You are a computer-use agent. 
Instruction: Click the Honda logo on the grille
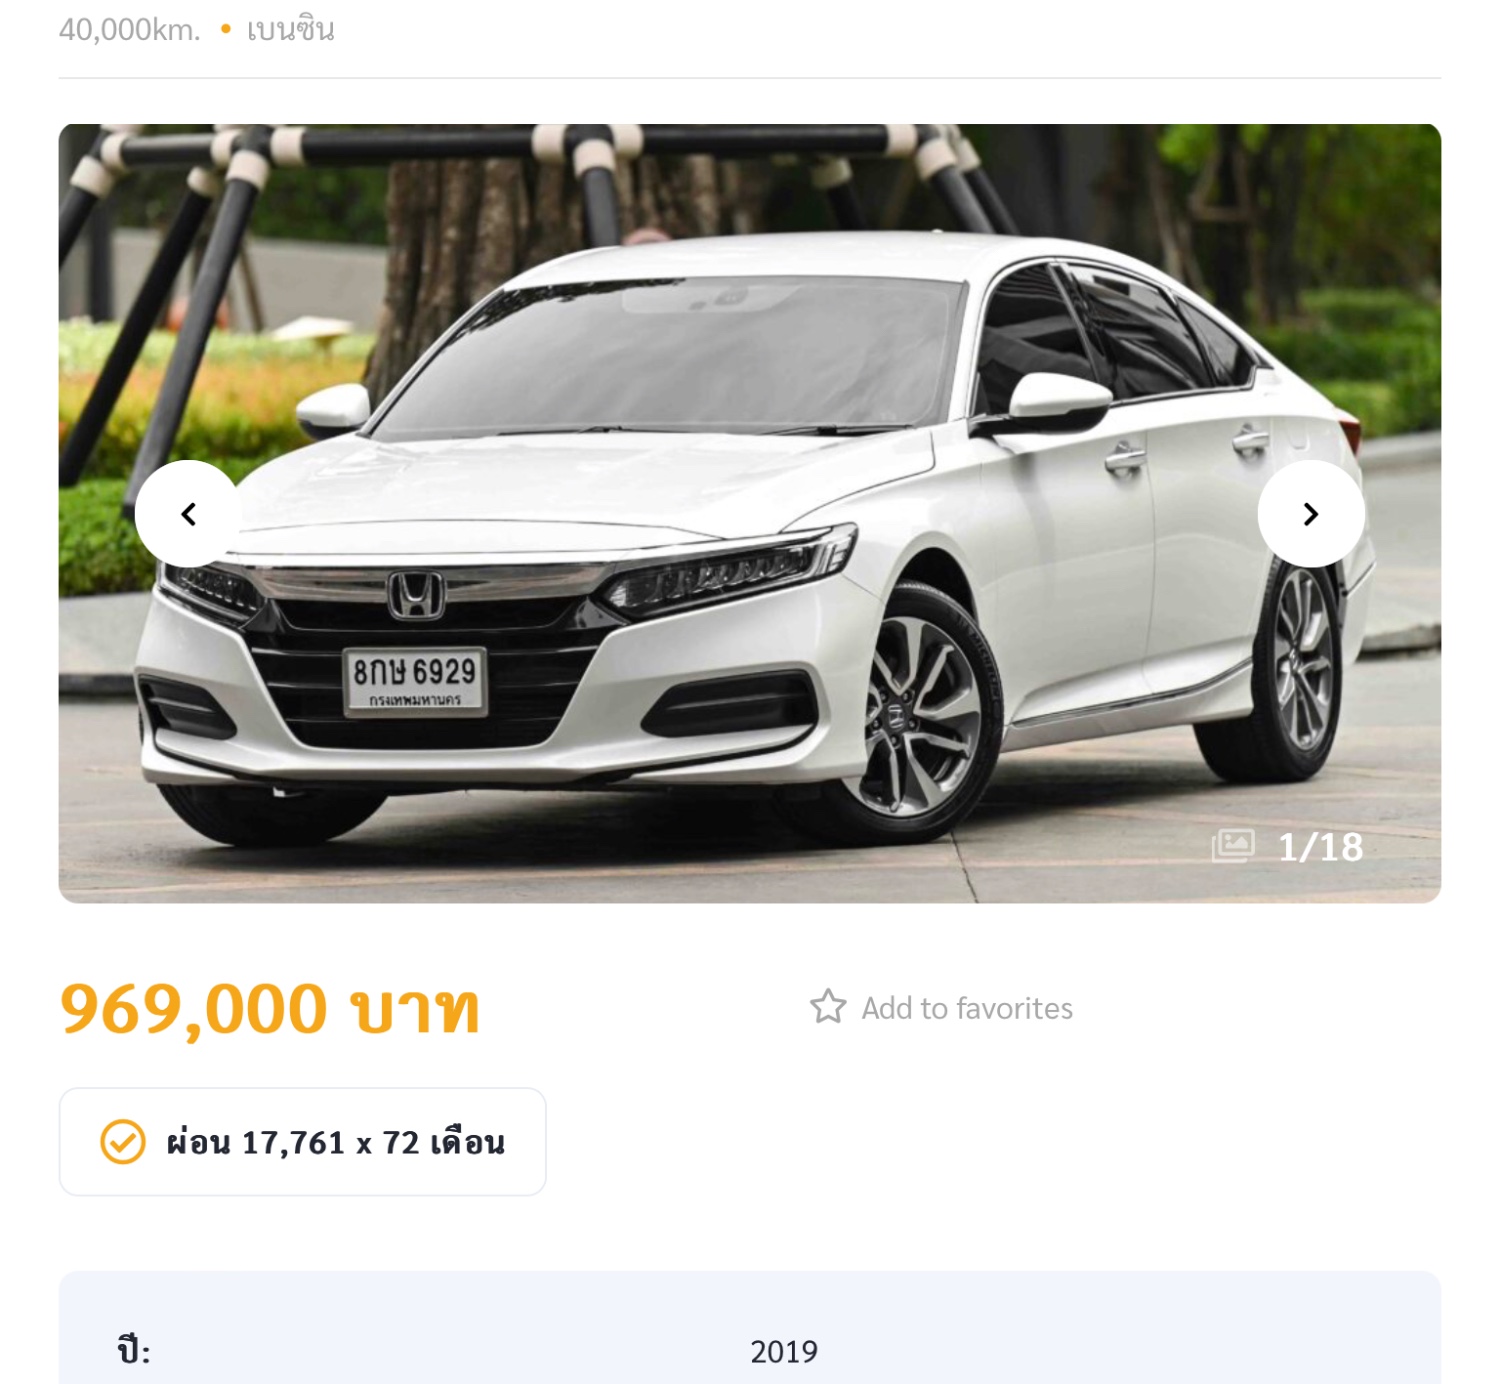[416, 594]
